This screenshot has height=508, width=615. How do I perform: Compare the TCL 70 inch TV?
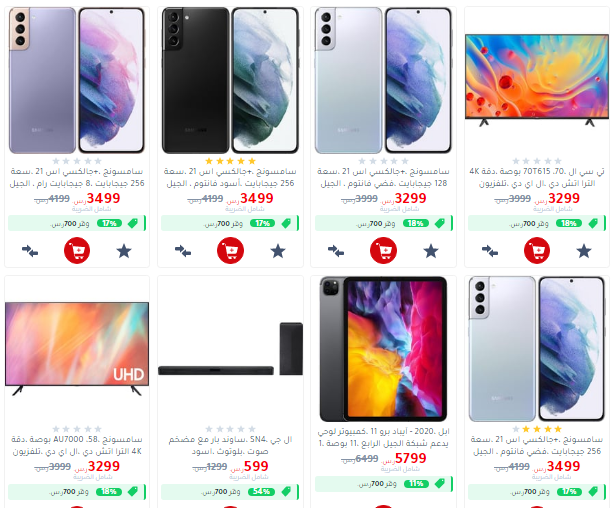490,251
